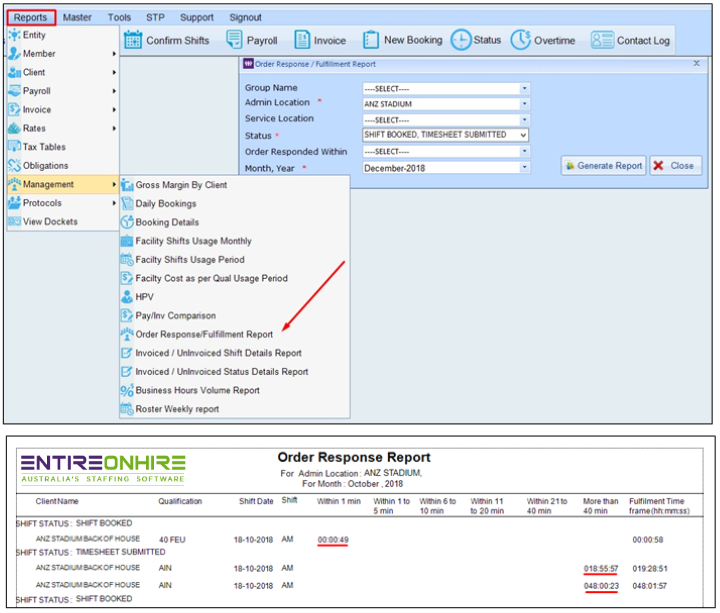Open the Admin Location dropdown
Screen dimensions: 720x613
[524, 104]
